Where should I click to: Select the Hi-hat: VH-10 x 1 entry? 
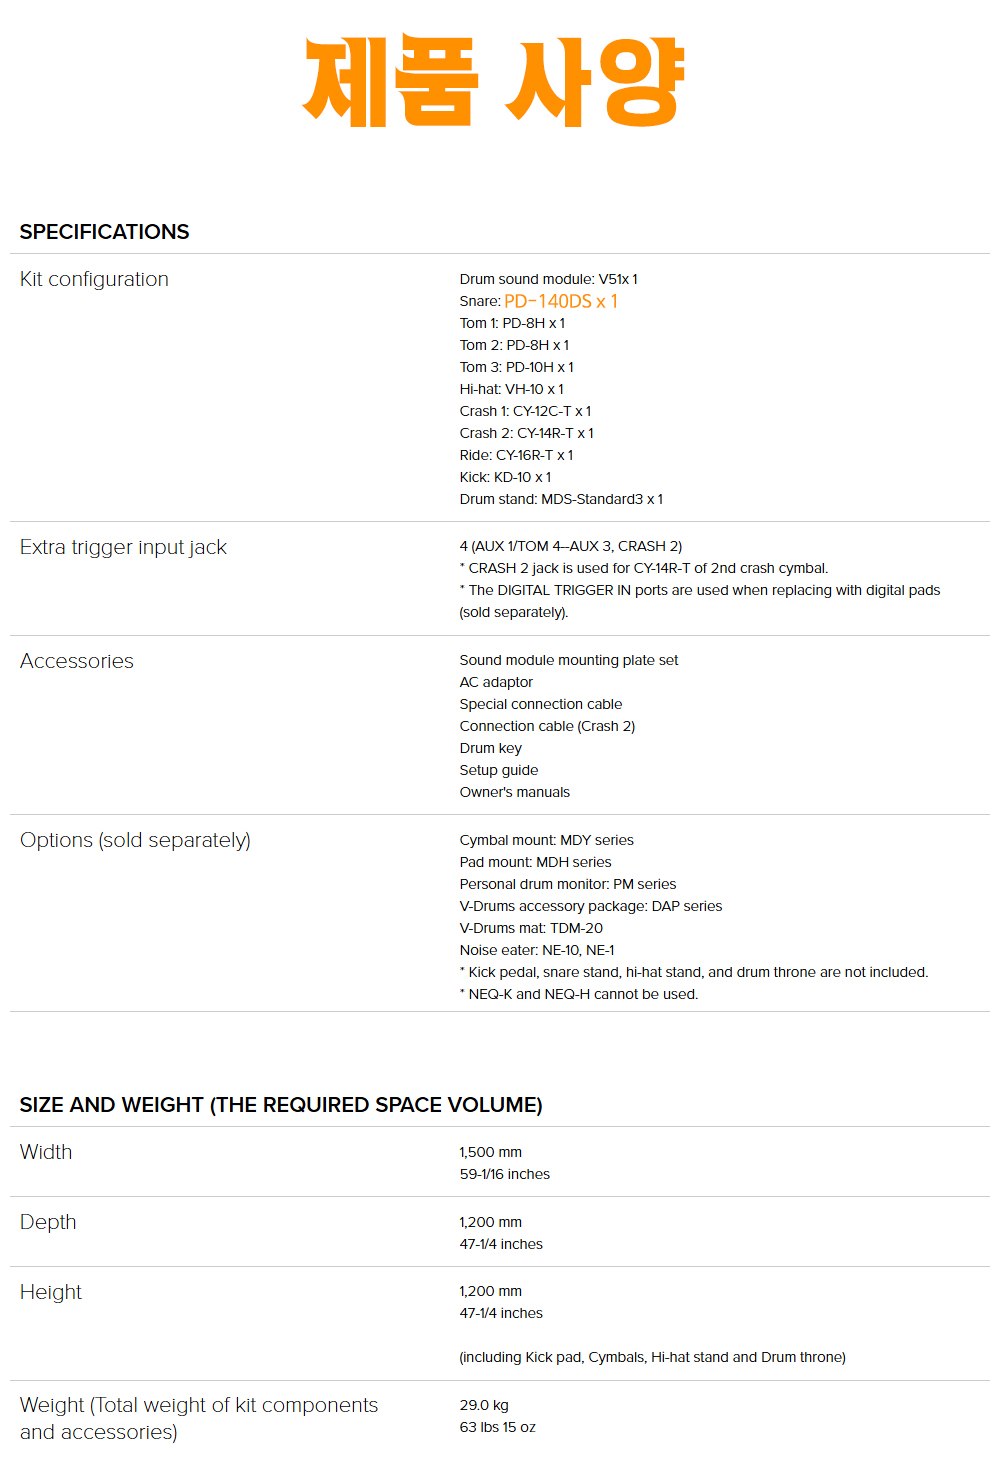[x=511, y=389]
